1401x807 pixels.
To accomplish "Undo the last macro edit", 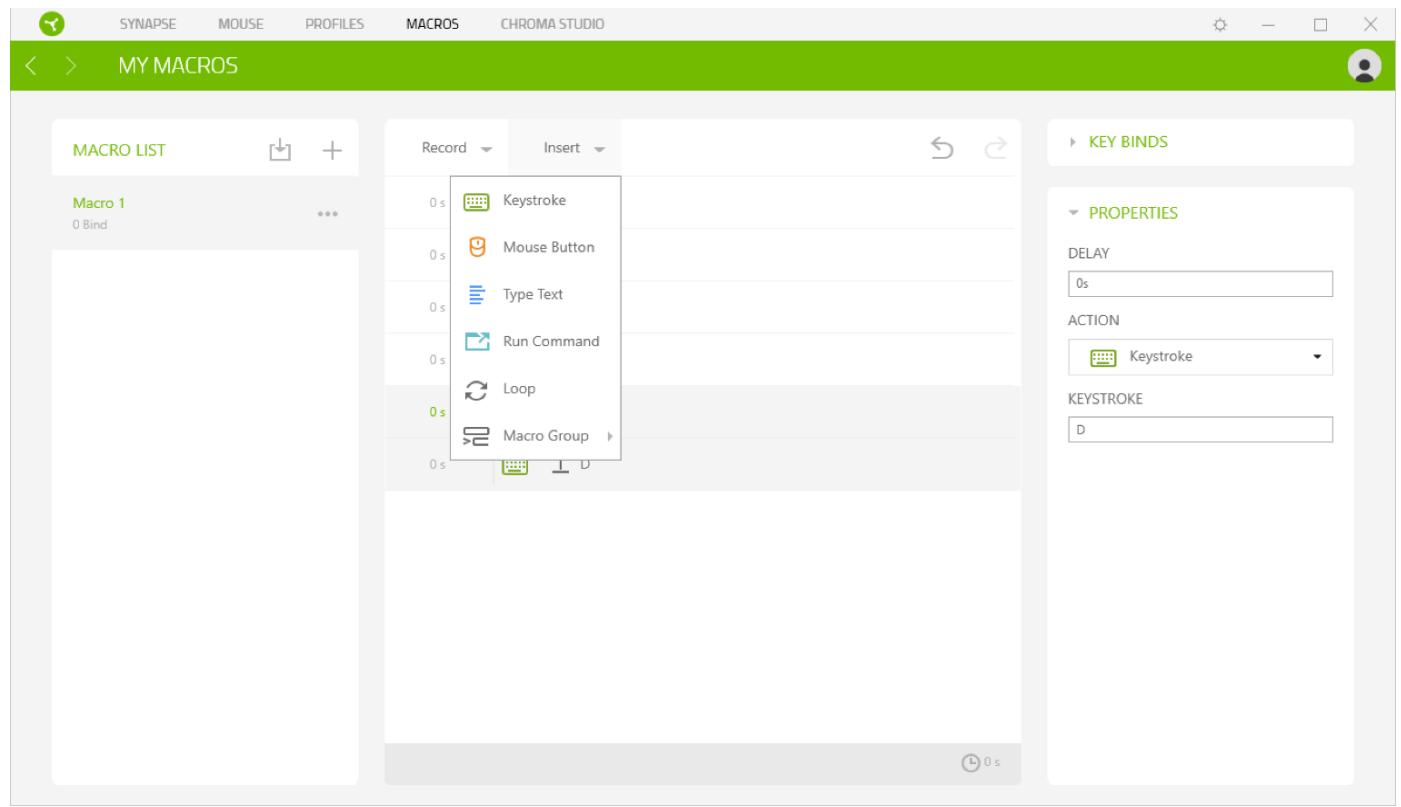I will [943, 148].
